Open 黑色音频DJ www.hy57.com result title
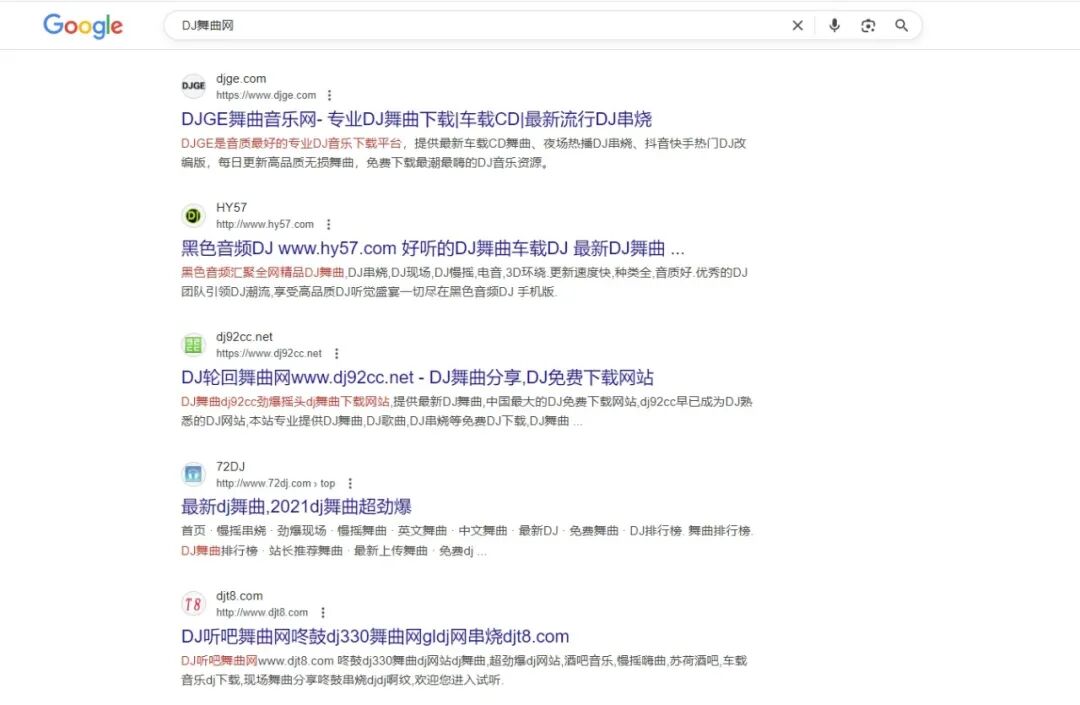The height and width of the screenshot is (705, 1080). coord(433,248)
